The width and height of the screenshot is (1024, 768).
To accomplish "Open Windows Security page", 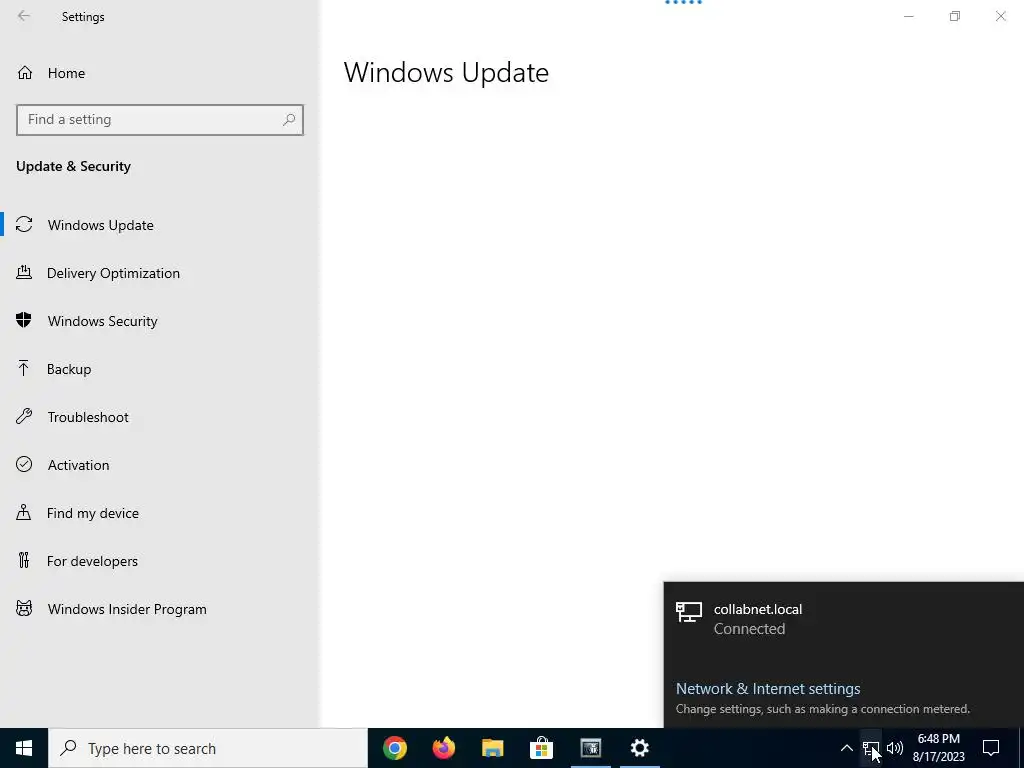I will coord(160,321).
